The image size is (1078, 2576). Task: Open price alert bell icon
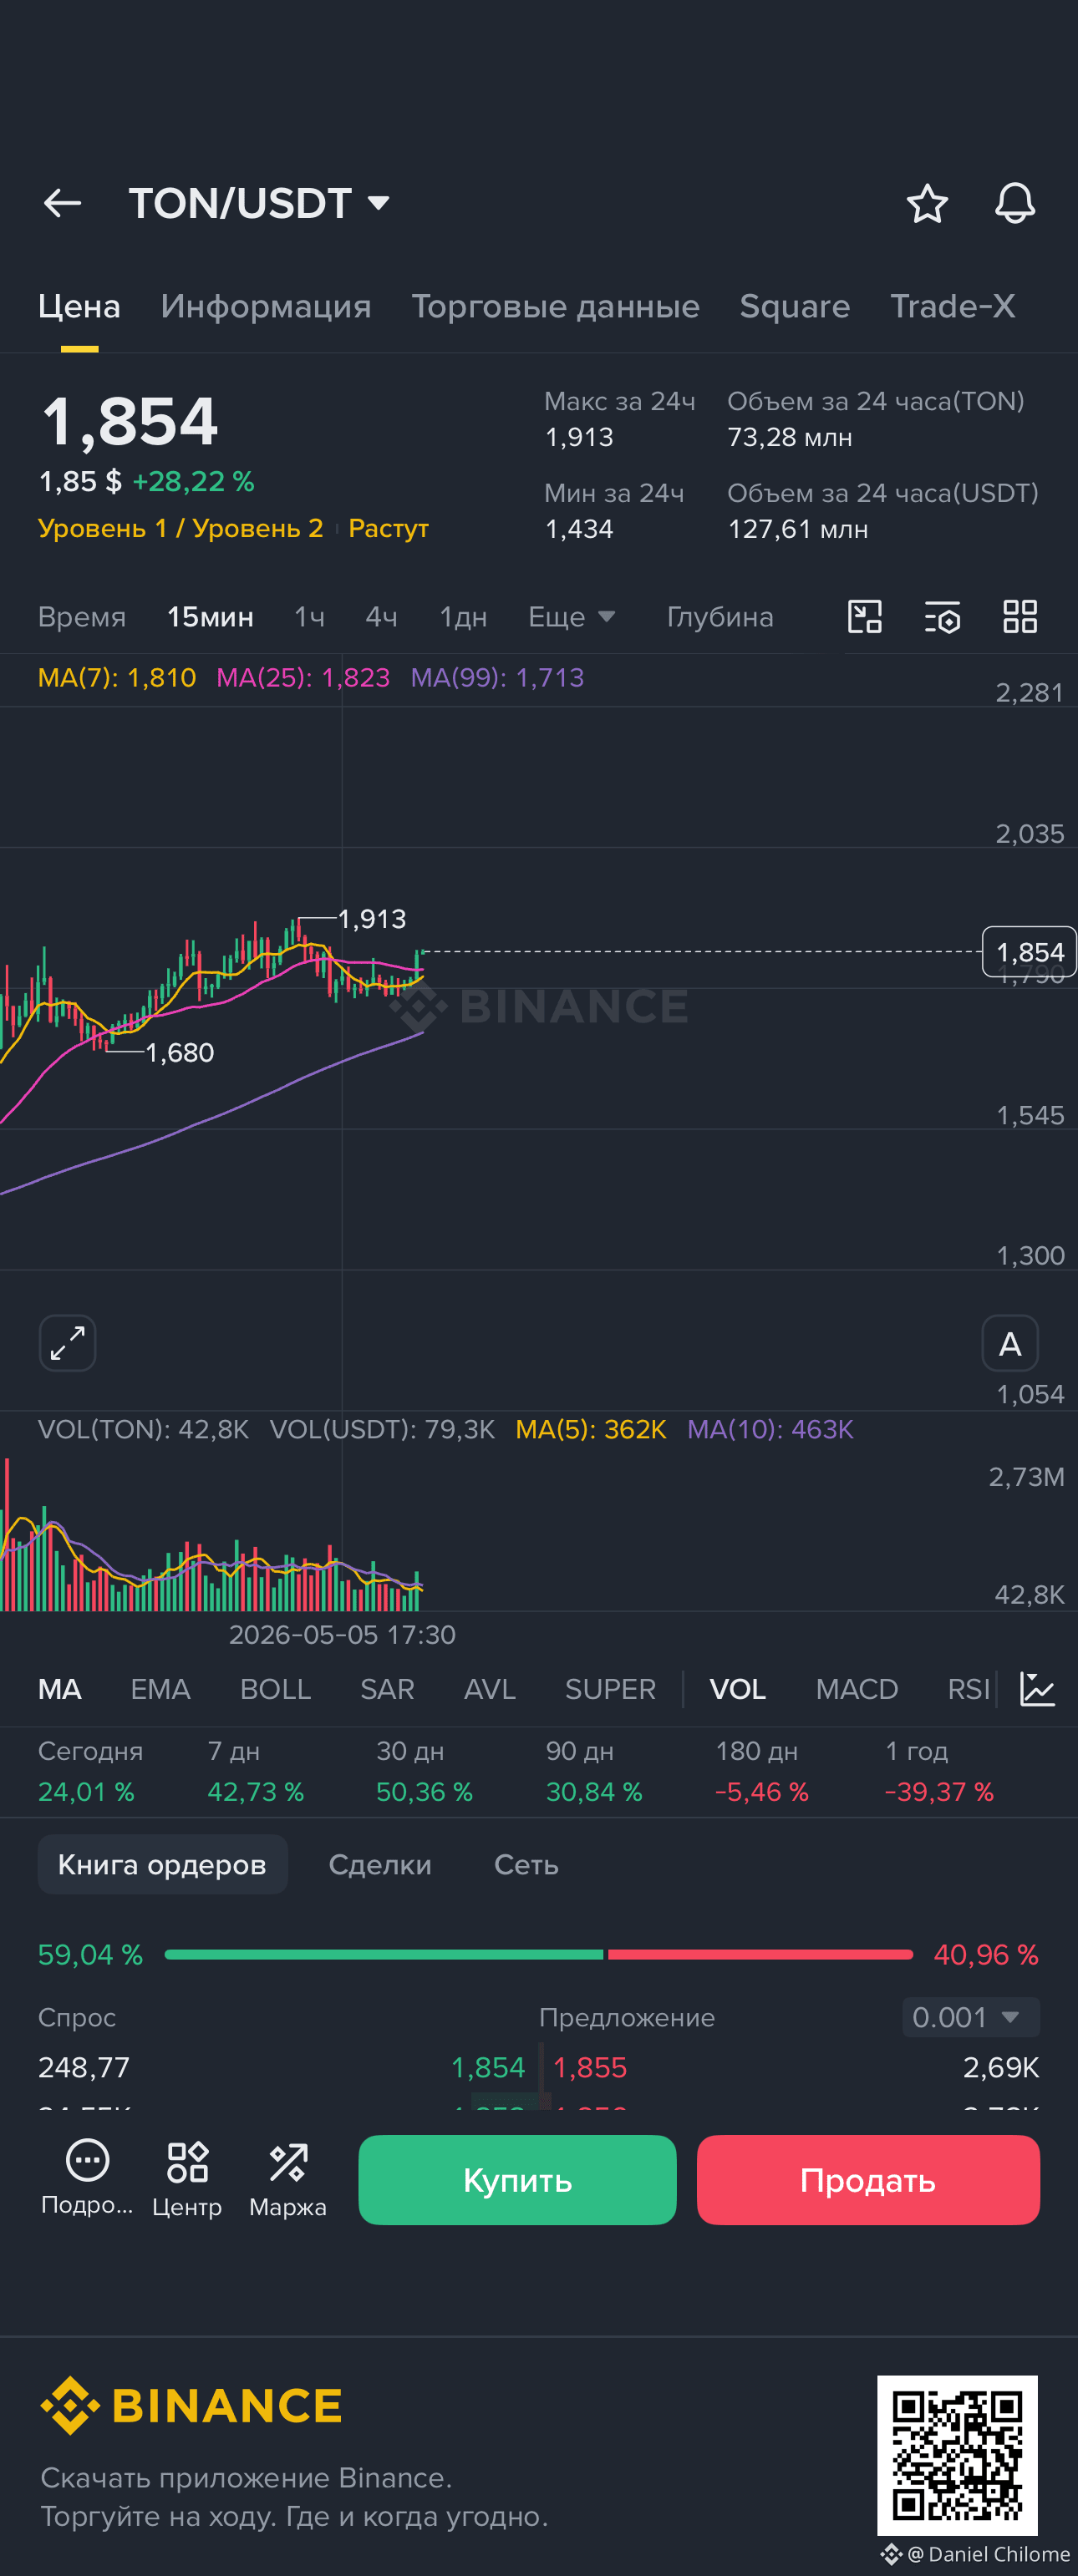tap(1014, 204)
